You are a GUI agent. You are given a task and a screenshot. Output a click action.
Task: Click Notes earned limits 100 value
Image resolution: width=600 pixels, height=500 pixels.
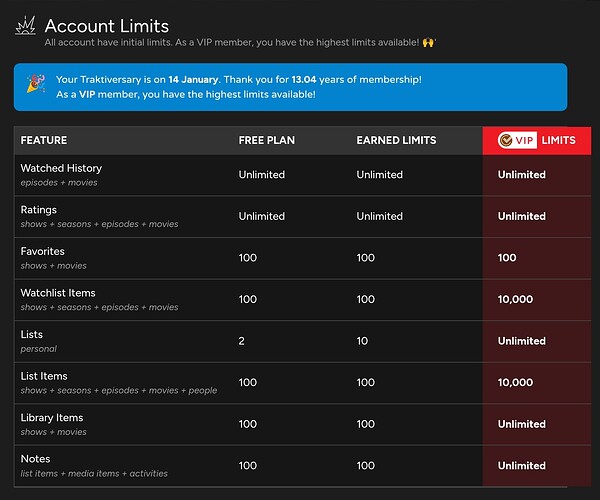[366, 466]
